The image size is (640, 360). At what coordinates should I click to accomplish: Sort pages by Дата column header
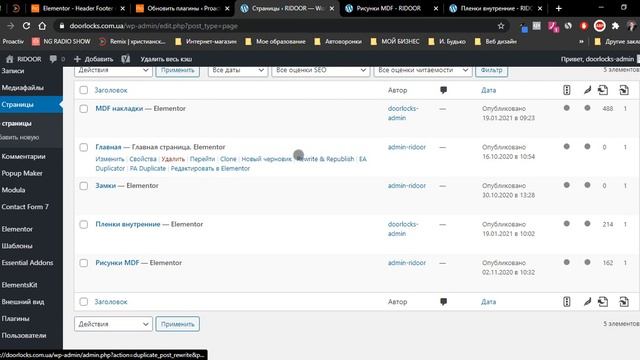[488, 90]
